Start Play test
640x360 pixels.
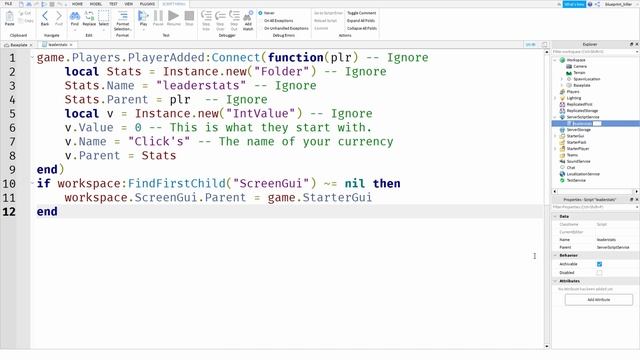(143, 18)
